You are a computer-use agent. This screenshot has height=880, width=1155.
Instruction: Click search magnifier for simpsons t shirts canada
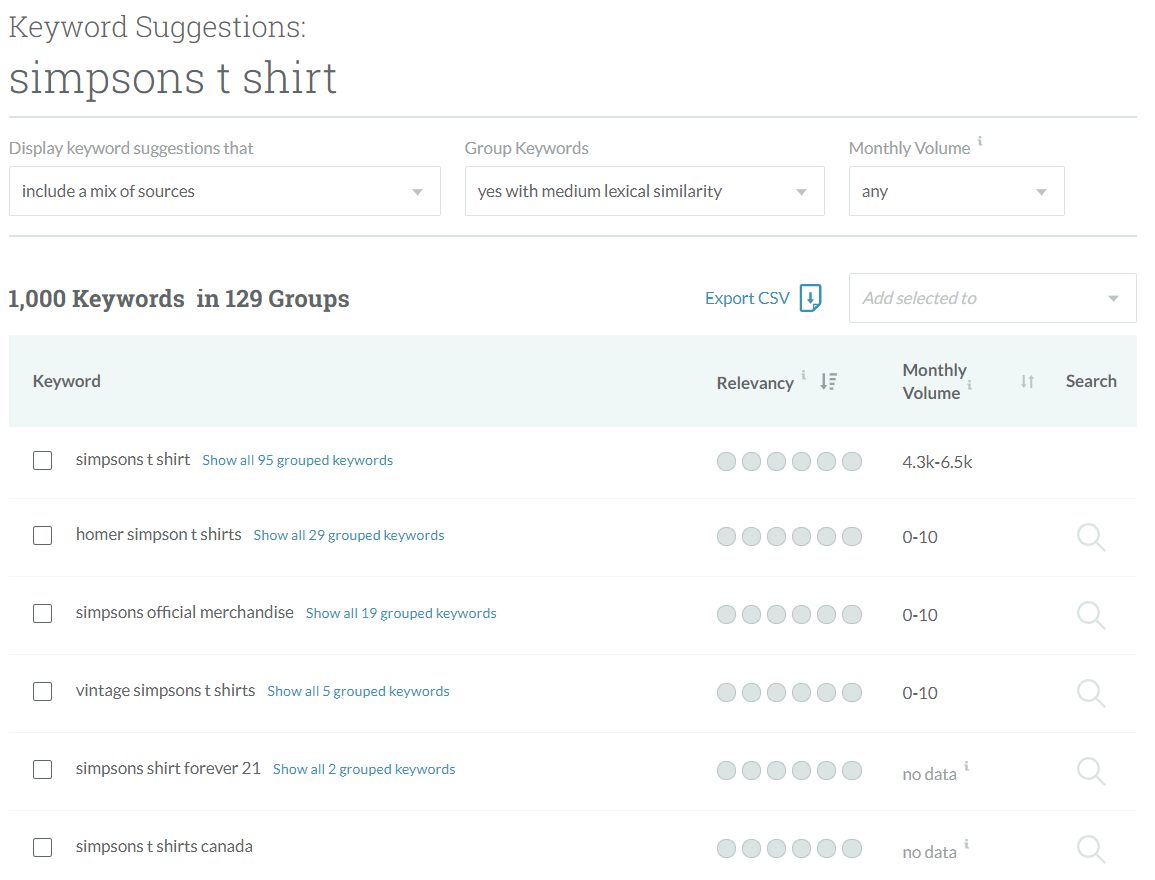1090,849
